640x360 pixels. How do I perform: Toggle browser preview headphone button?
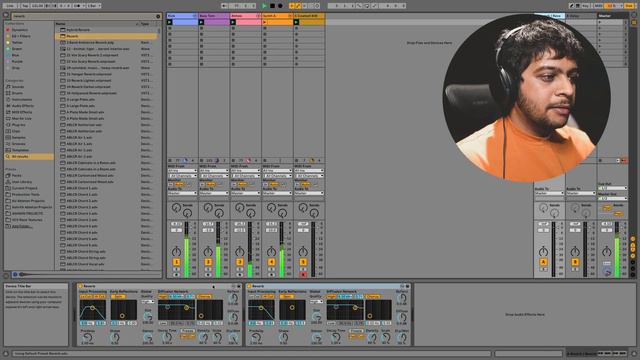coord(15,275)
